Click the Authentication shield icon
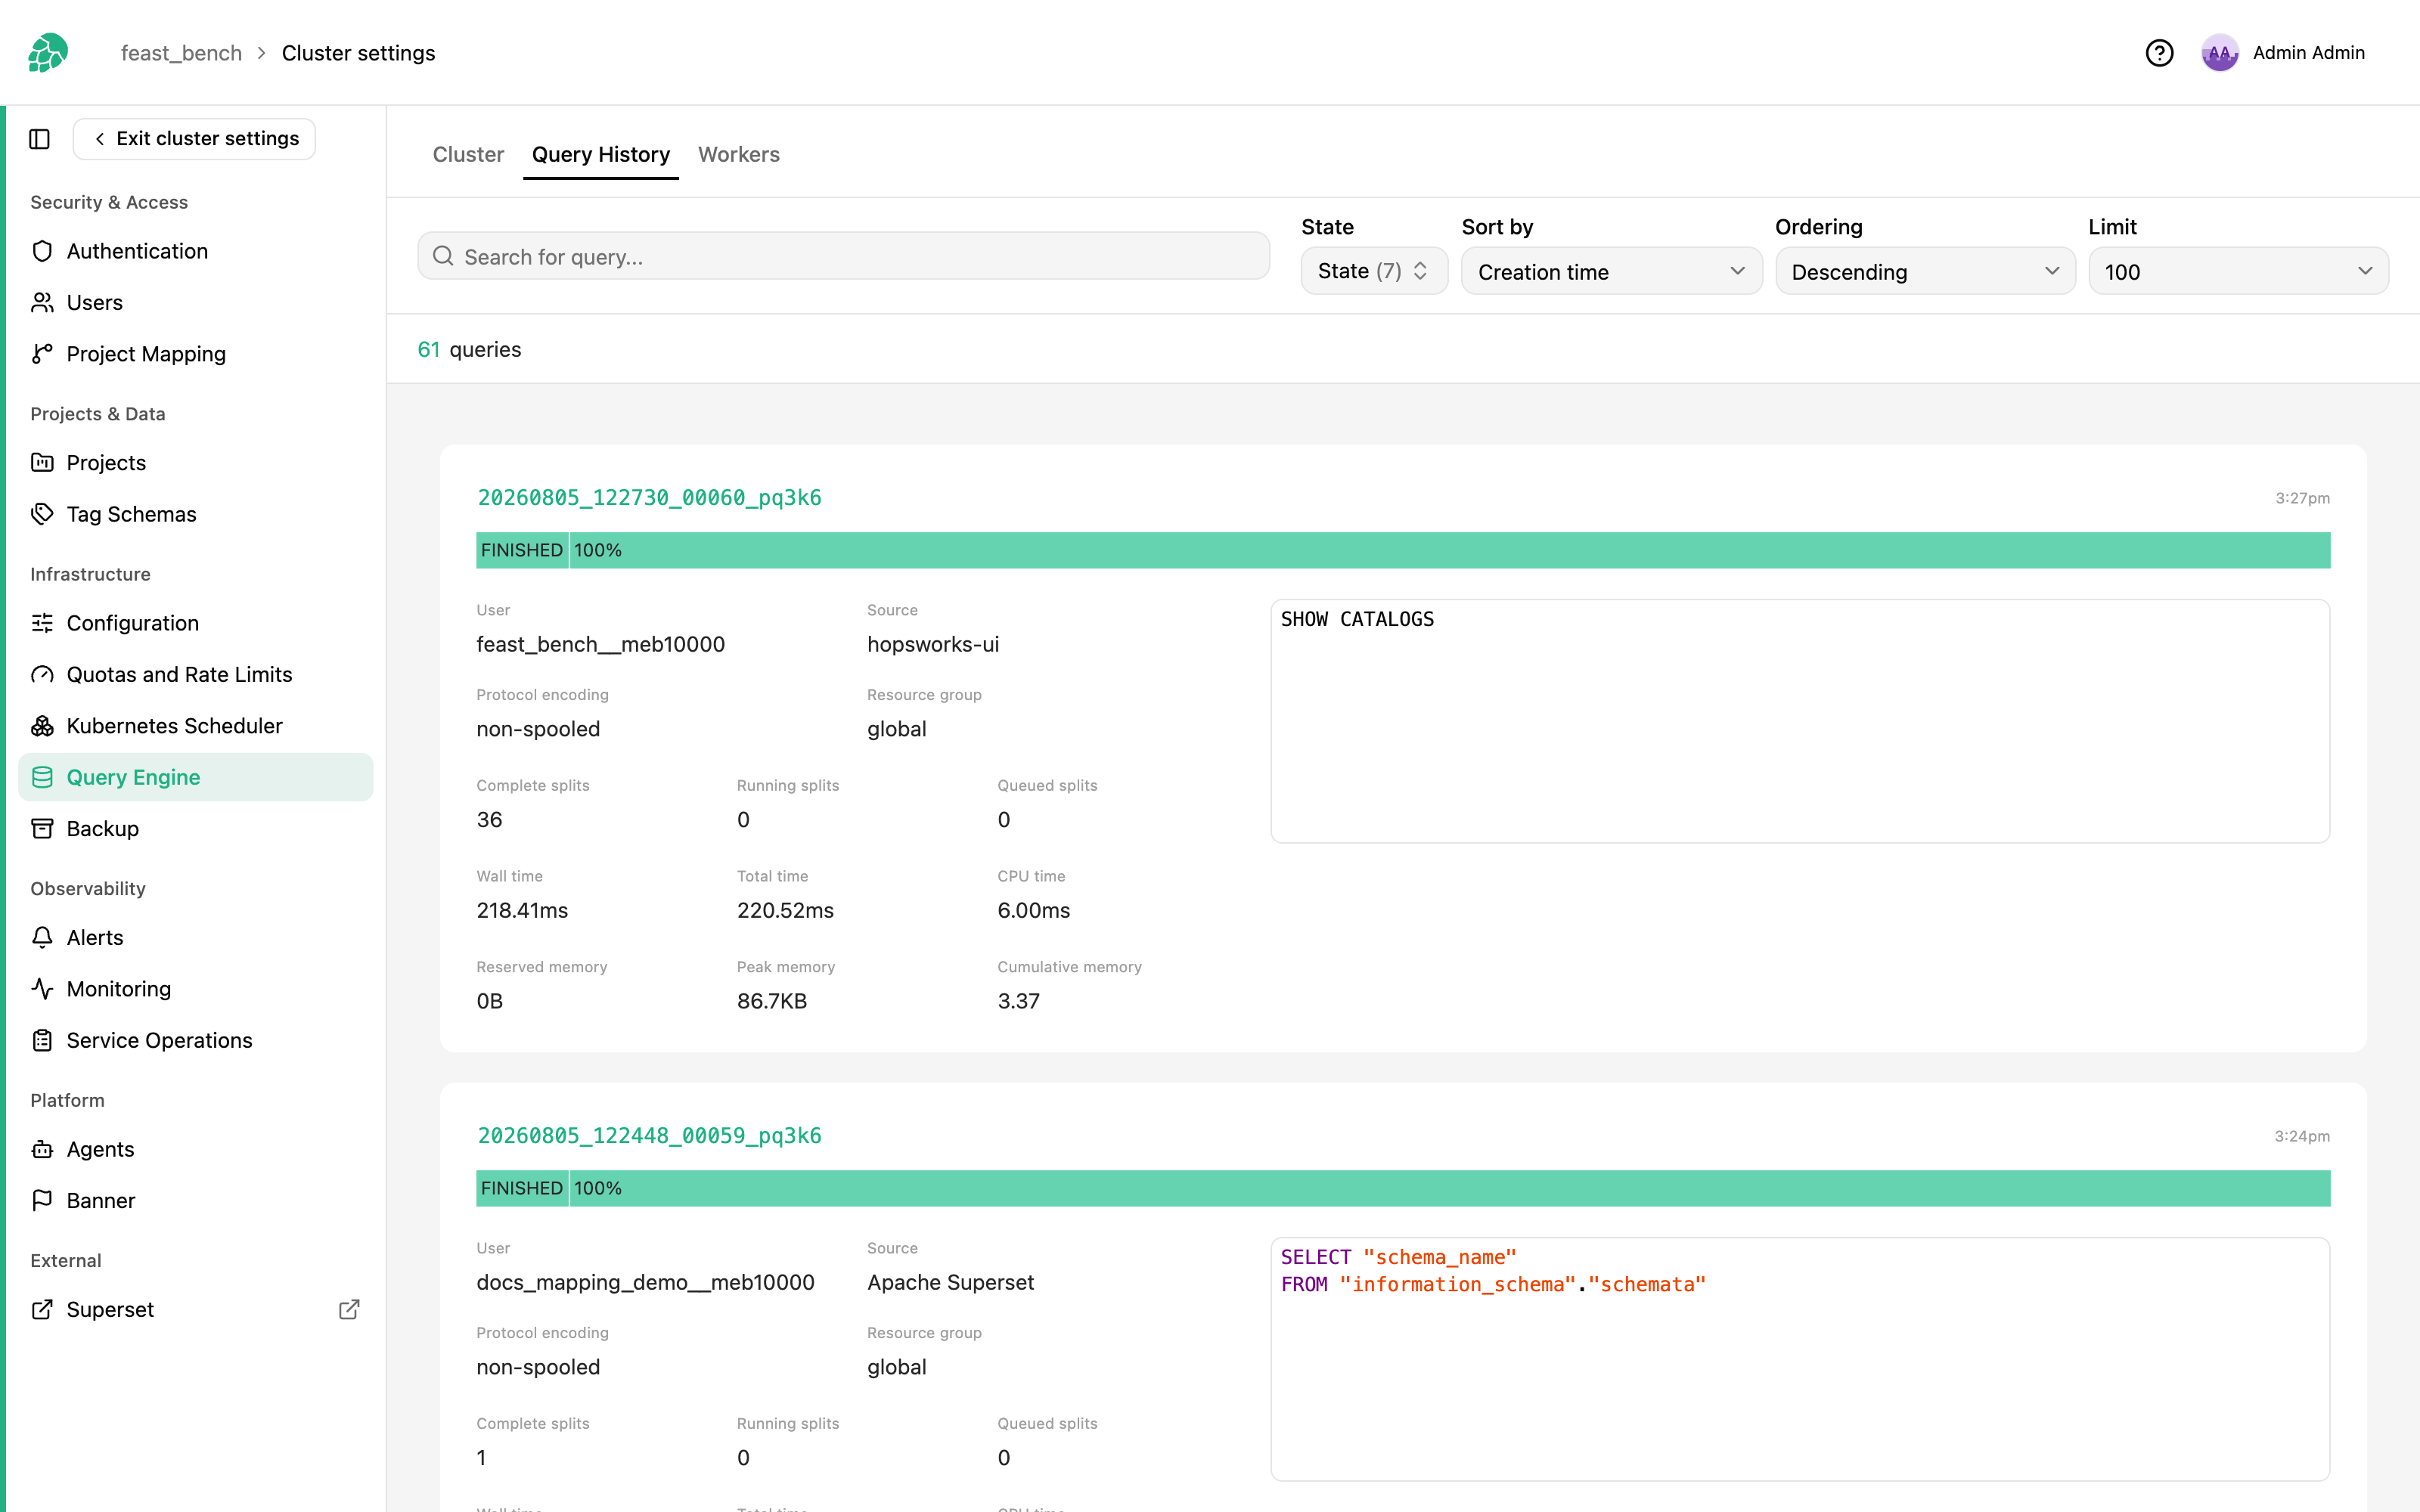 [42, 251]
